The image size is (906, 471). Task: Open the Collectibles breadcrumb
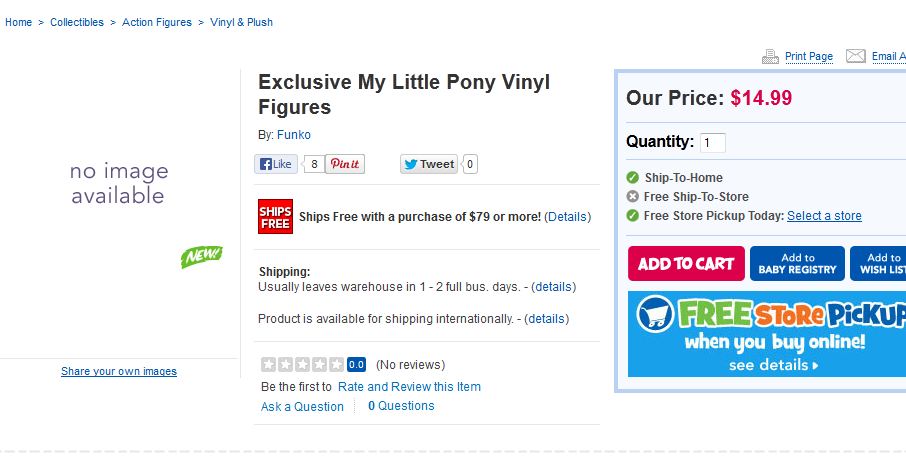point(77,22)
